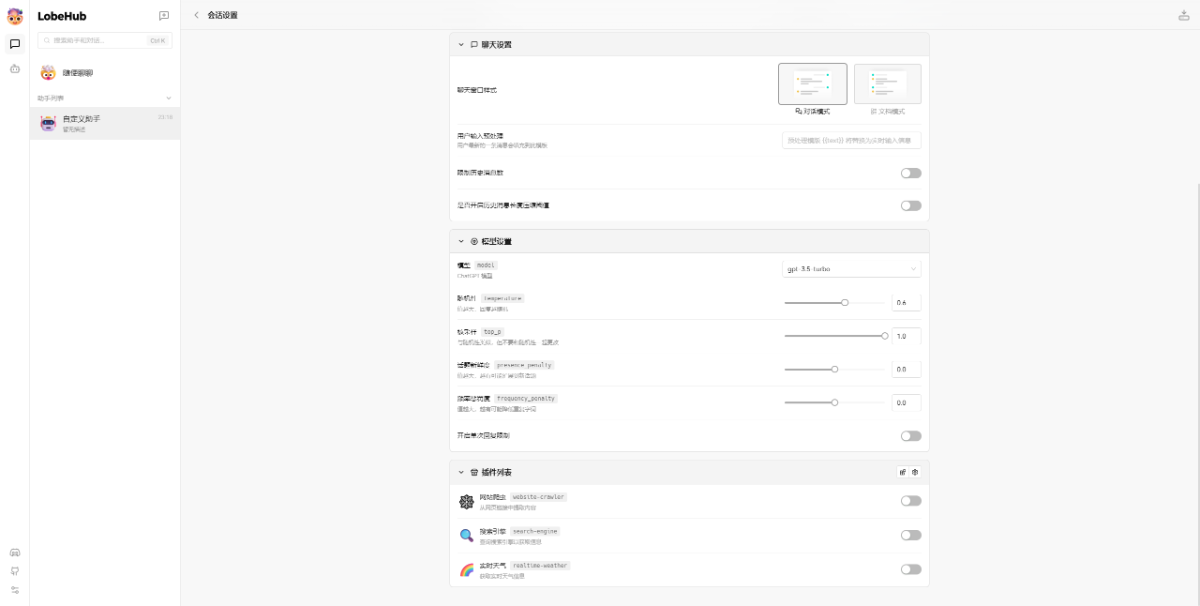The width and height of the screenshot is (1200, 606).
Task: Choose the 对话模式 chat window style
Action: tap(812, 85)
